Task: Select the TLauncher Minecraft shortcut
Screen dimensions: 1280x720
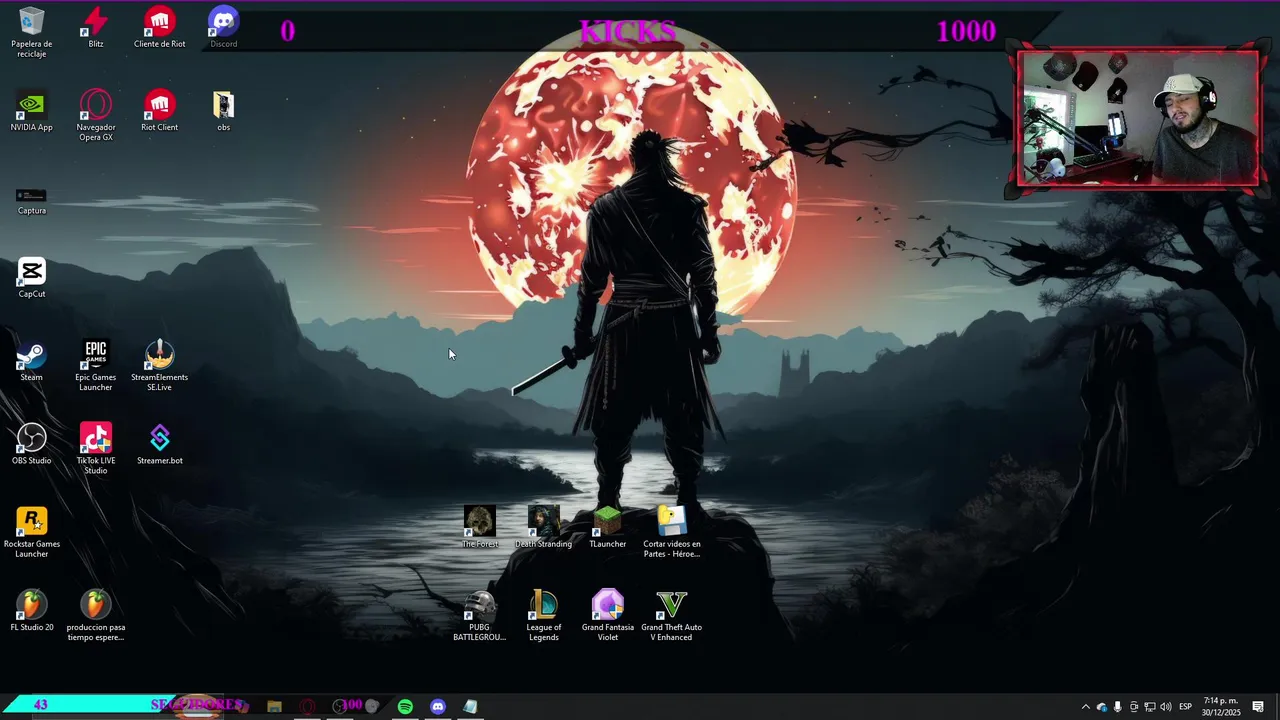Action: click(x=608, y=527)
